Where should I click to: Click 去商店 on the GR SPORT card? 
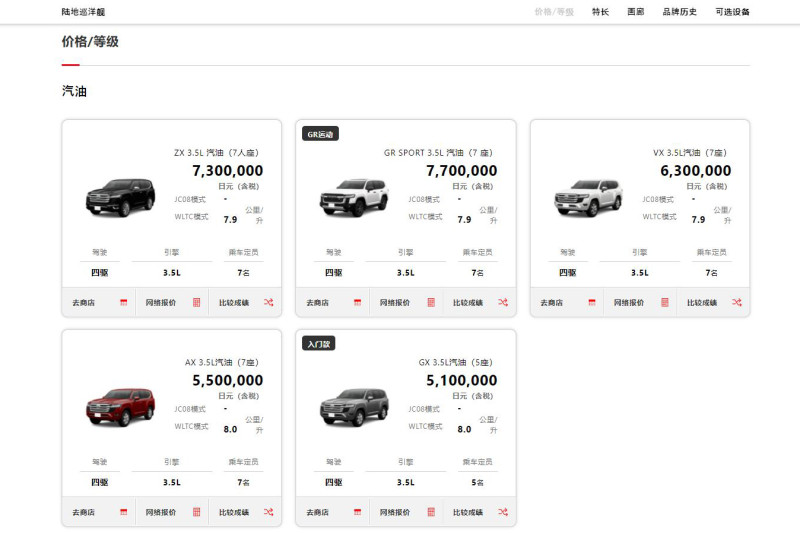[317, 302]
